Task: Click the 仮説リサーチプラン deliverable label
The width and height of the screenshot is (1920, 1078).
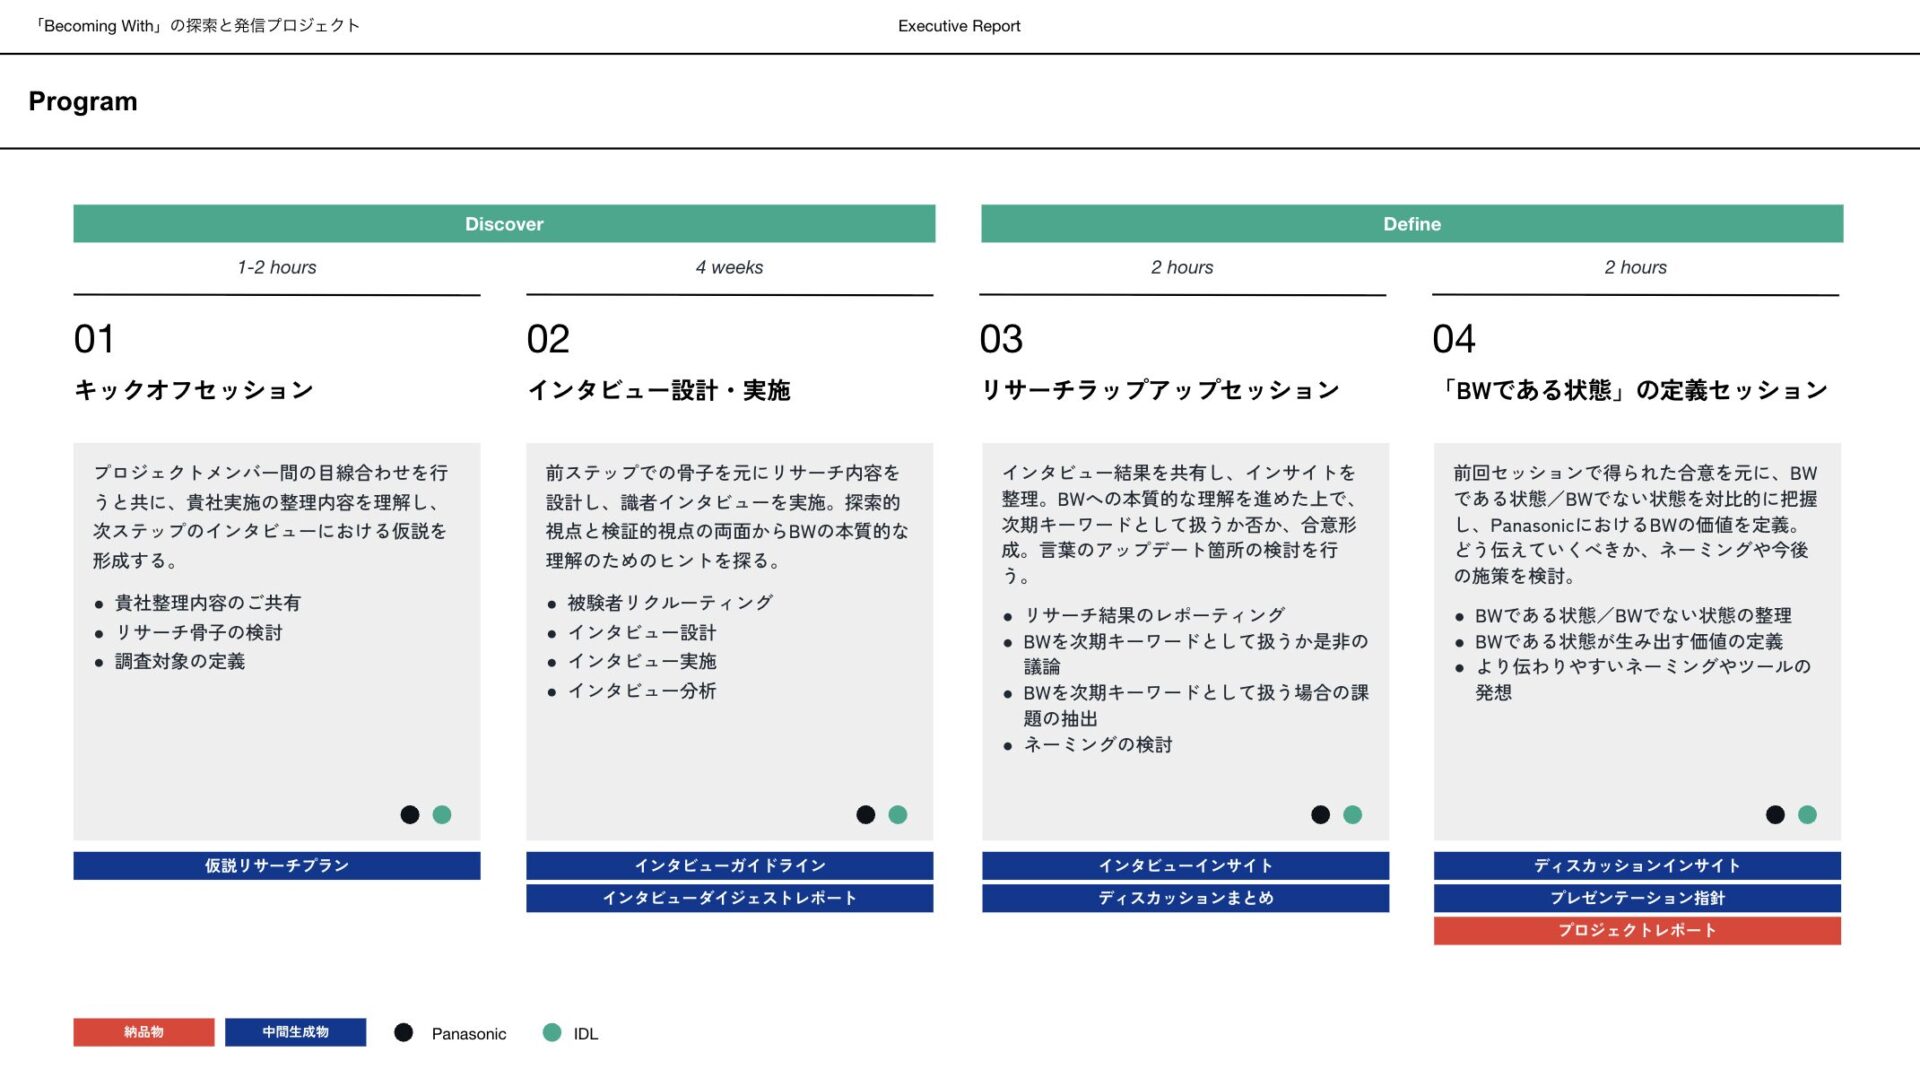Action: pyautogui.click(x=276, y=865)
